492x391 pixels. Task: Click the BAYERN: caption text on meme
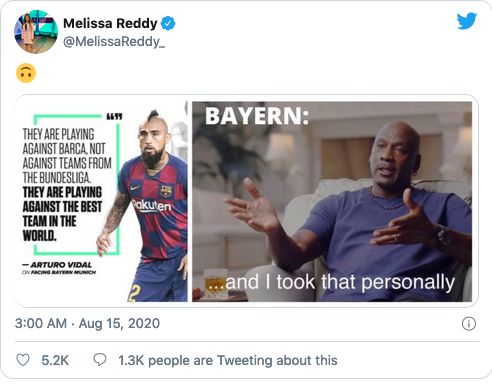(x=257, y=116)
